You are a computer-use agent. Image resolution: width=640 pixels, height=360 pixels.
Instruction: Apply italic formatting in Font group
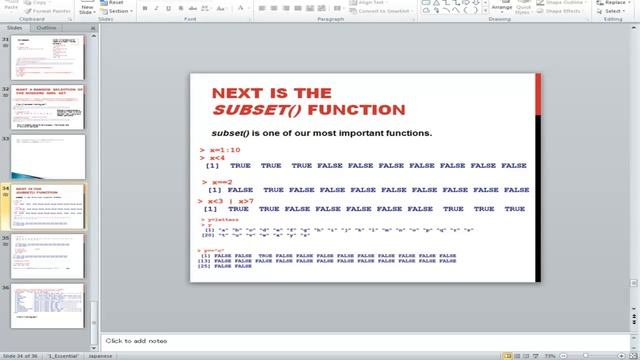click(x=156, y=9)
